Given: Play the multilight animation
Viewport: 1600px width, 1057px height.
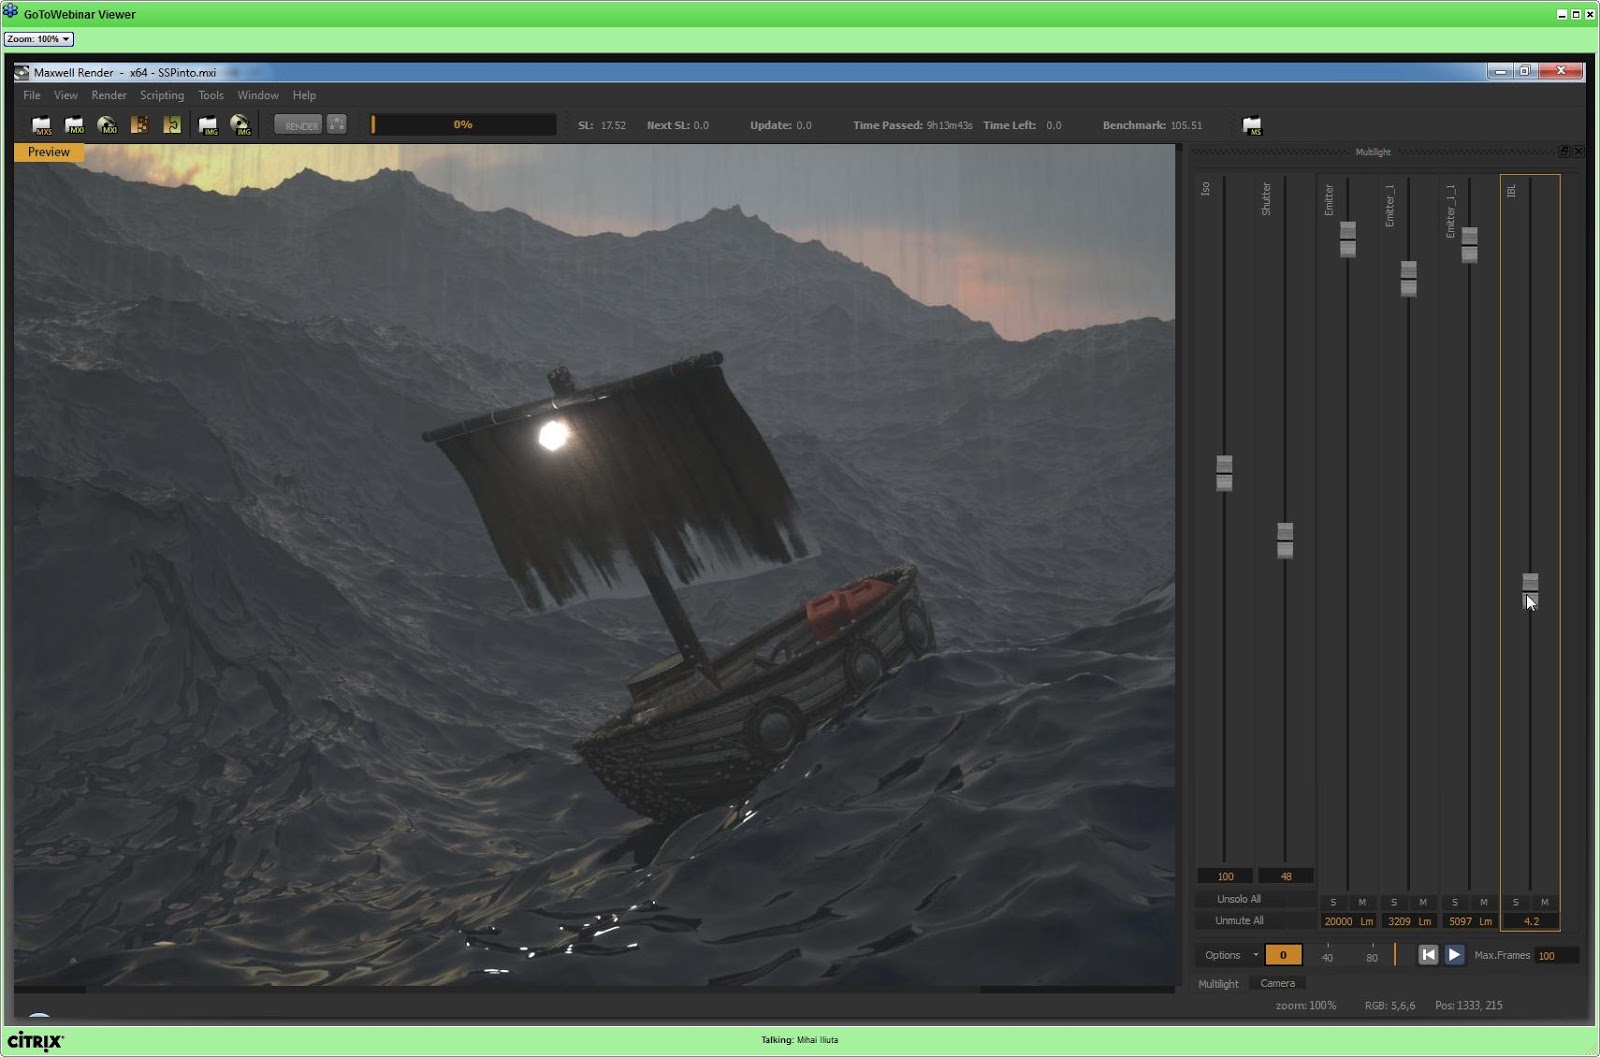Looking at the screenshot, I should tap(1454, 955).
